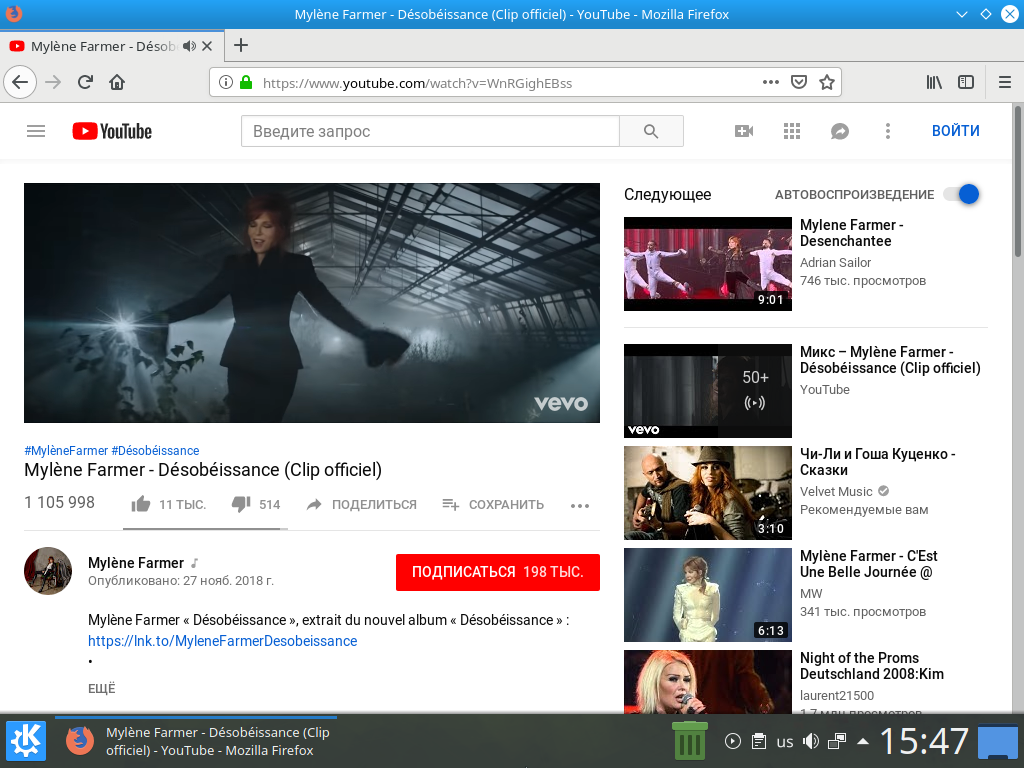Like the video with thumbs up

(x=141, y=505)
